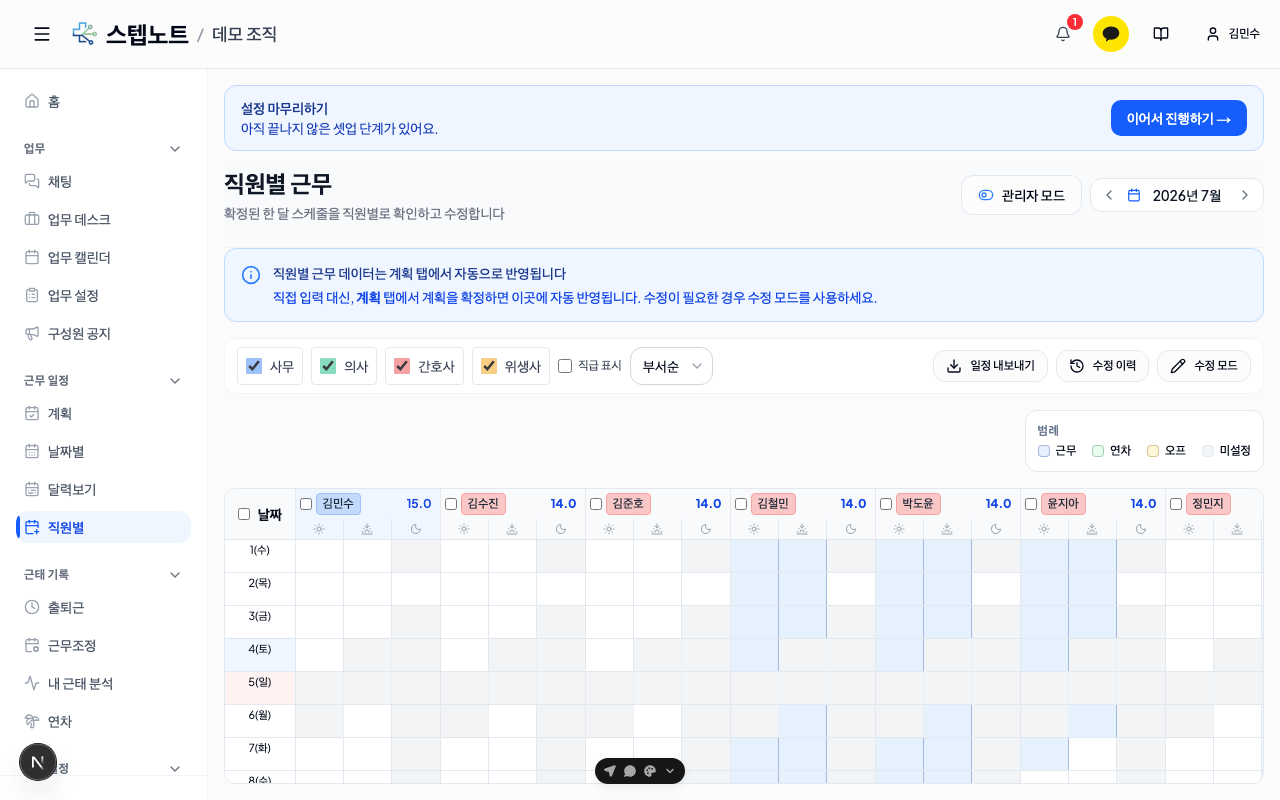Open the notification bell
The image size is (1280, 800).
click(1063, 34)
